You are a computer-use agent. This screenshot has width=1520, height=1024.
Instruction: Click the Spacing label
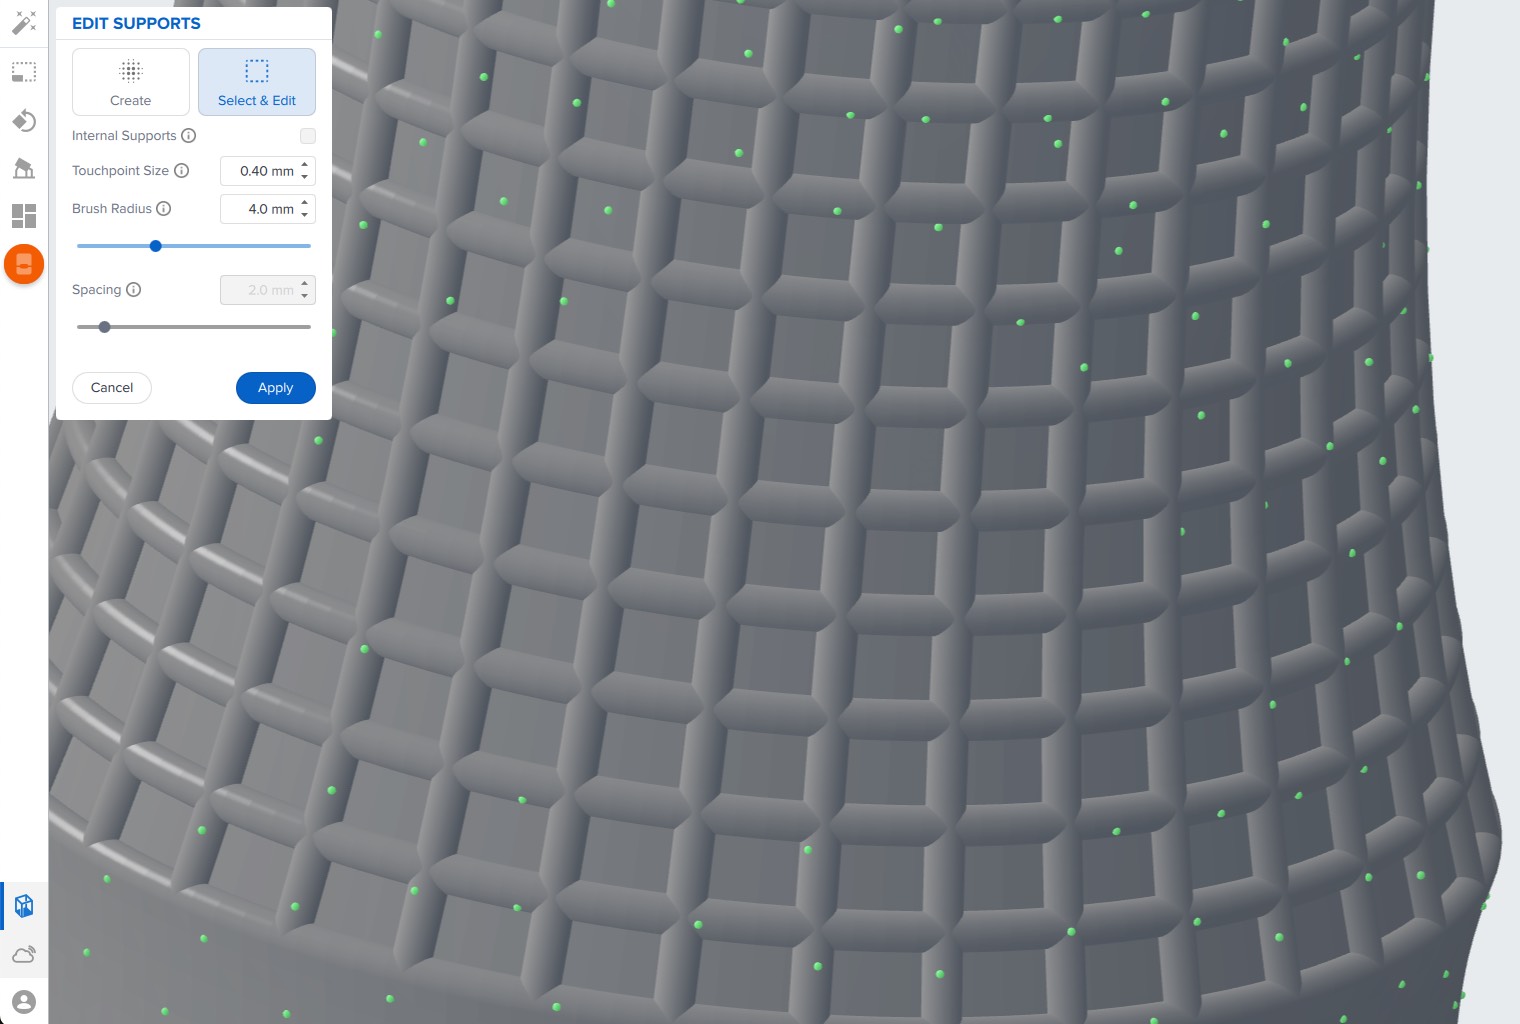96,290
